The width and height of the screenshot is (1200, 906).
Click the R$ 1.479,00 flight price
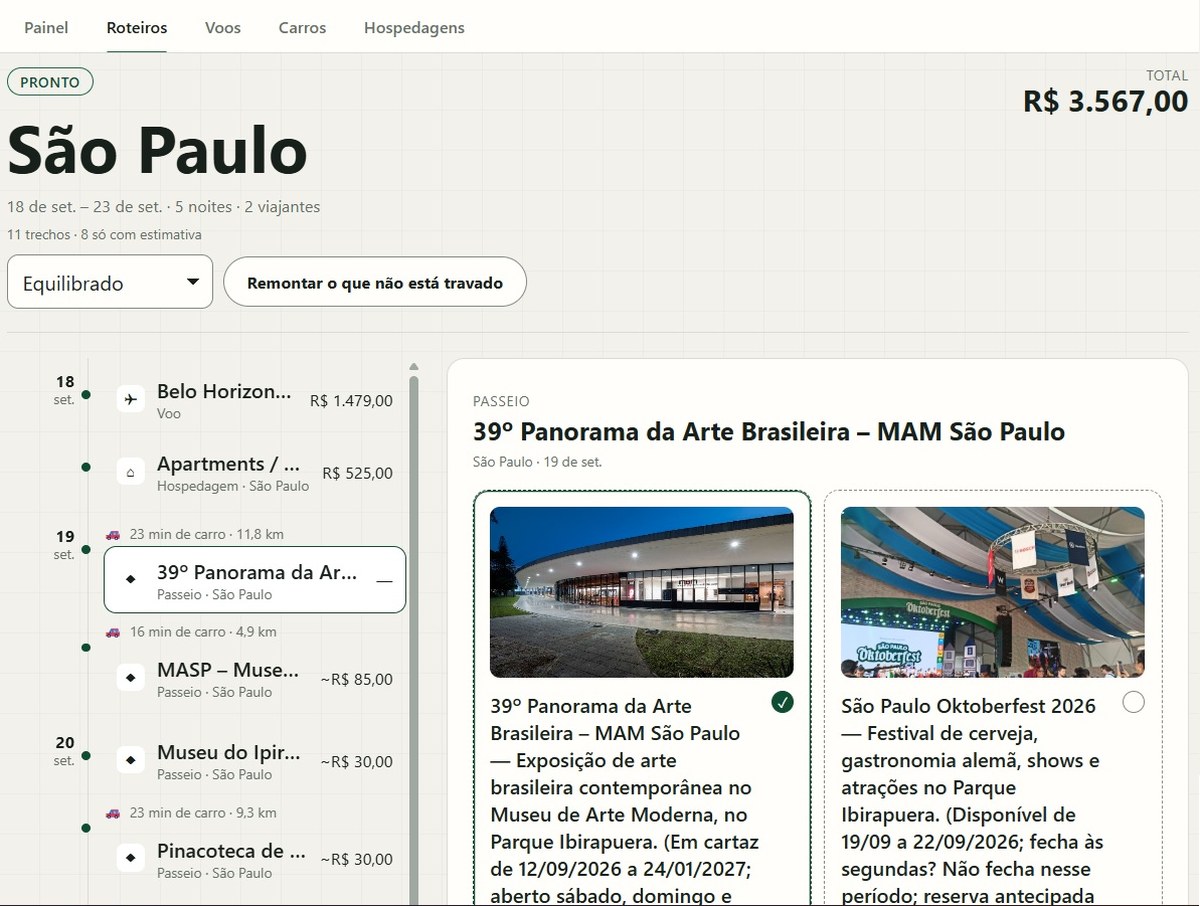pyautogui.click(x=351, y=400)
